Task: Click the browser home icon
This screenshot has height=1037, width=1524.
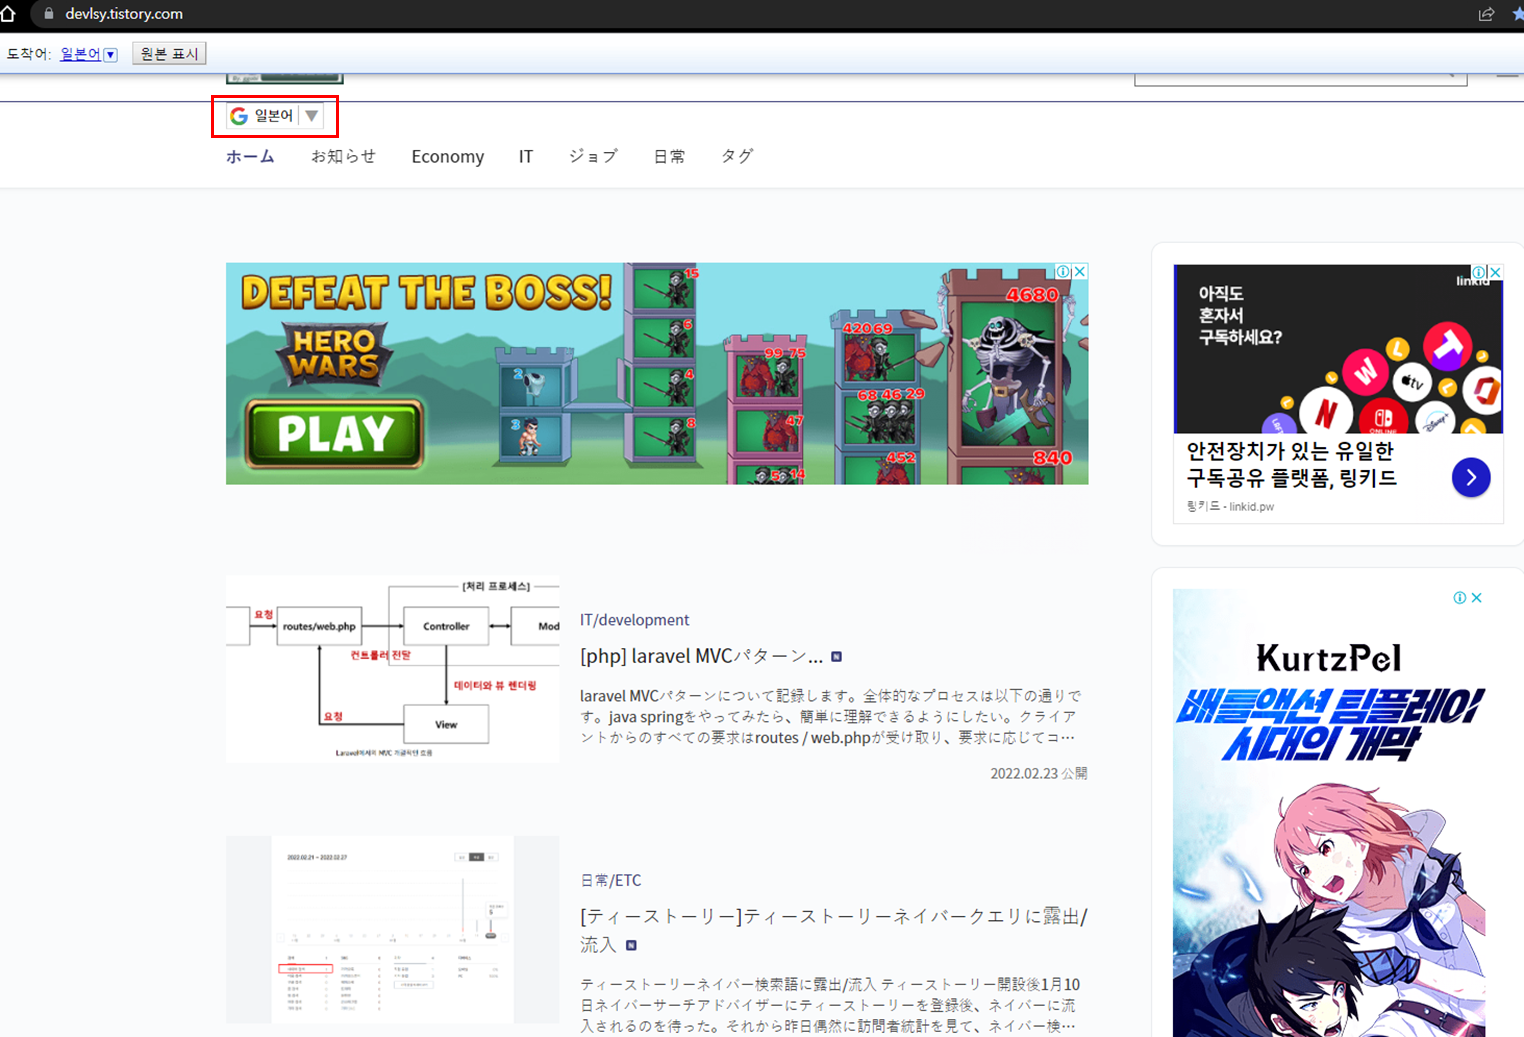Action: coord(8,14)
